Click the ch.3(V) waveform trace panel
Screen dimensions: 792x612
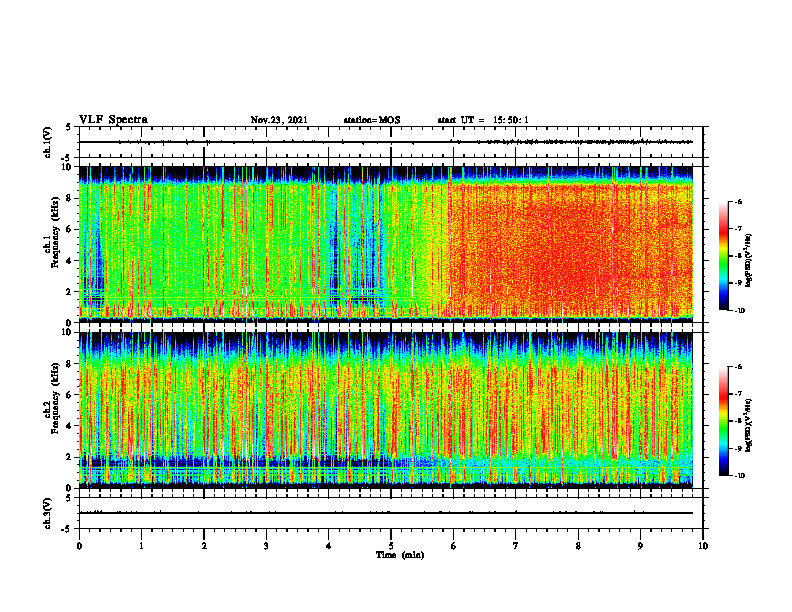tap(391, 513)
